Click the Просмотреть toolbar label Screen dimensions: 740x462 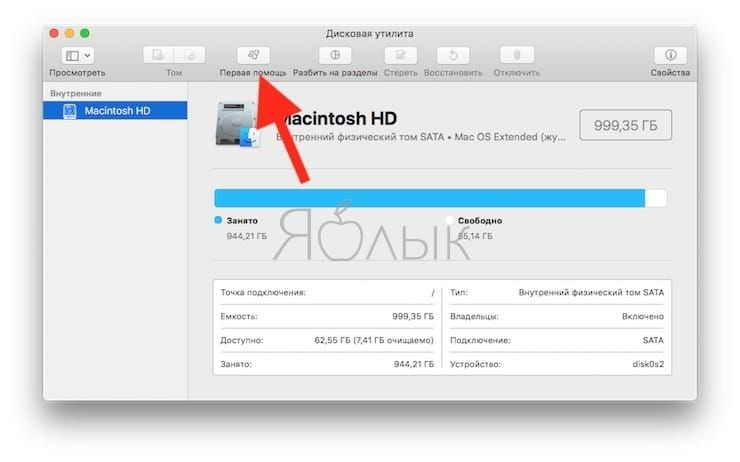77,73
